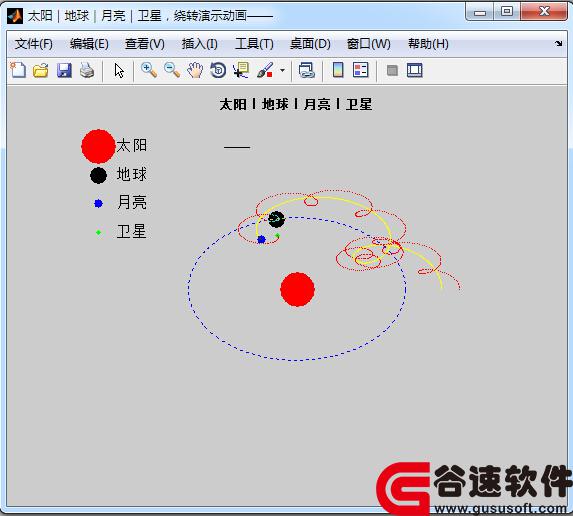The image size is (573, 516).
Task: Select the Edit Plot arrow tool
Action: pos(119,71)
